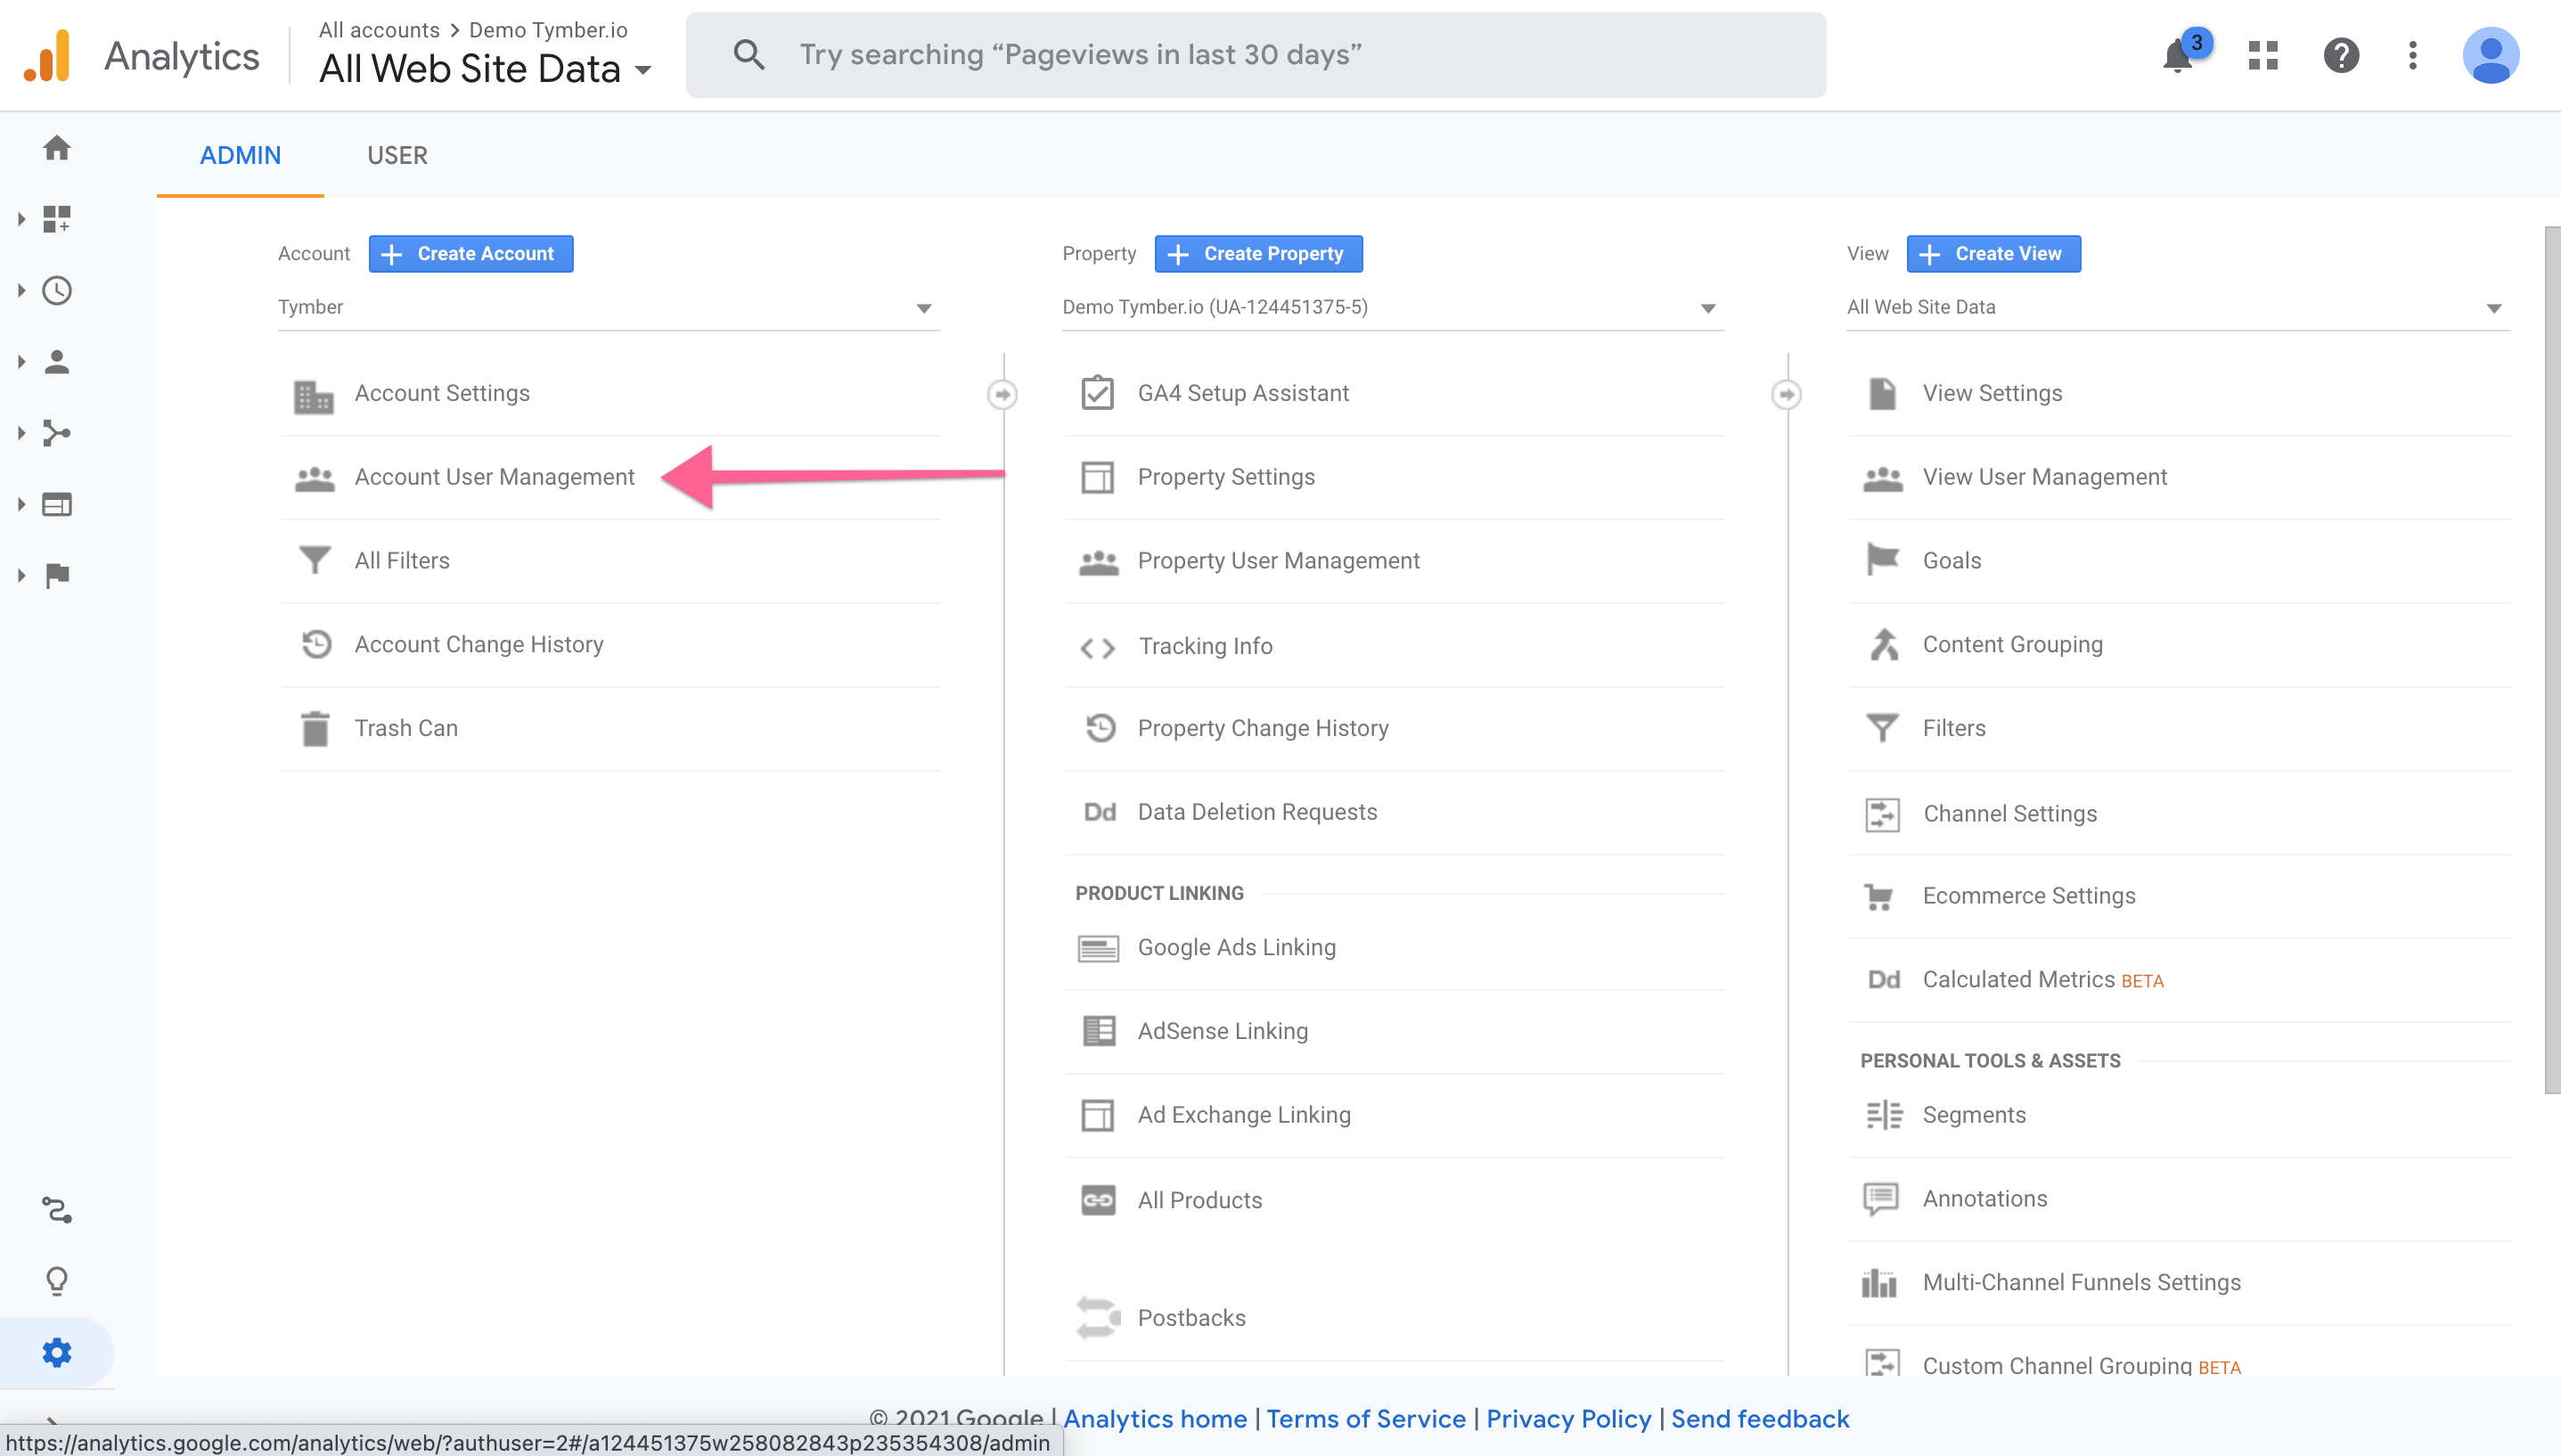The height and width of the screenshot is (1456, 2561).
Task: Click the Create View button
Action: tap(1993, 254)
